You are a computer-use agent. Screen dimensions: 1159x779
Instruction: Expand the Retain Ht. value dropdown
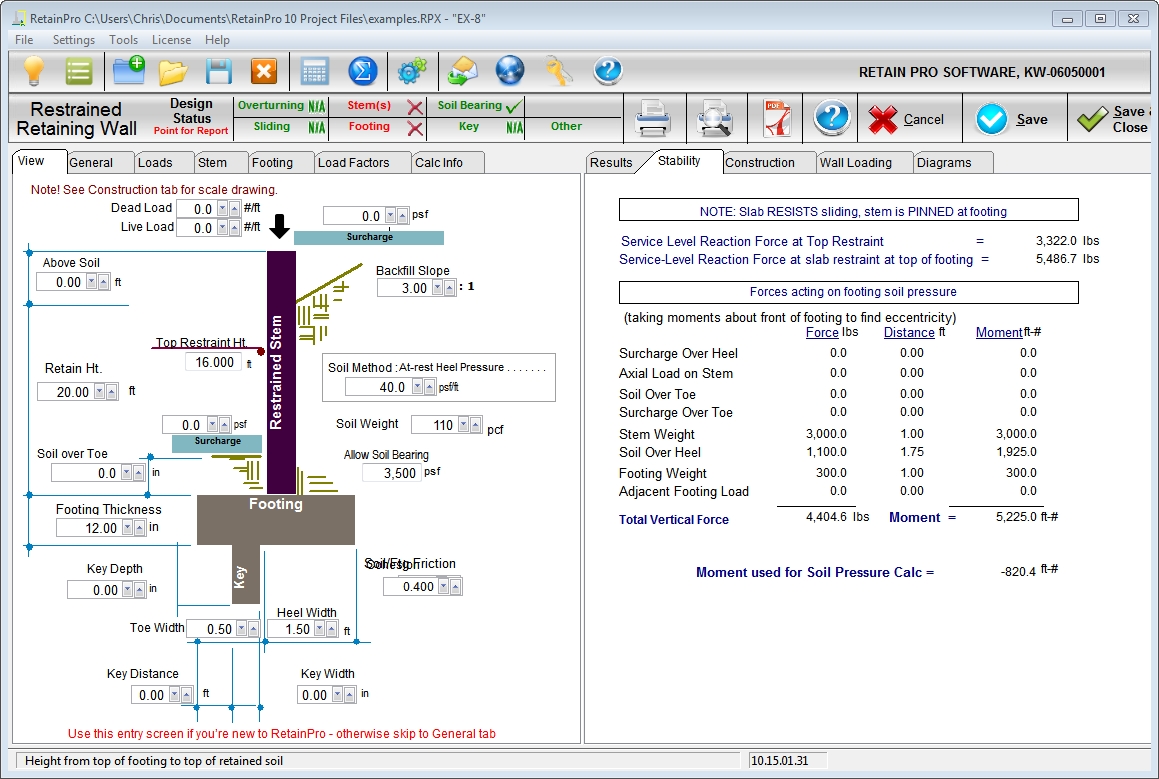click(99, 392)
